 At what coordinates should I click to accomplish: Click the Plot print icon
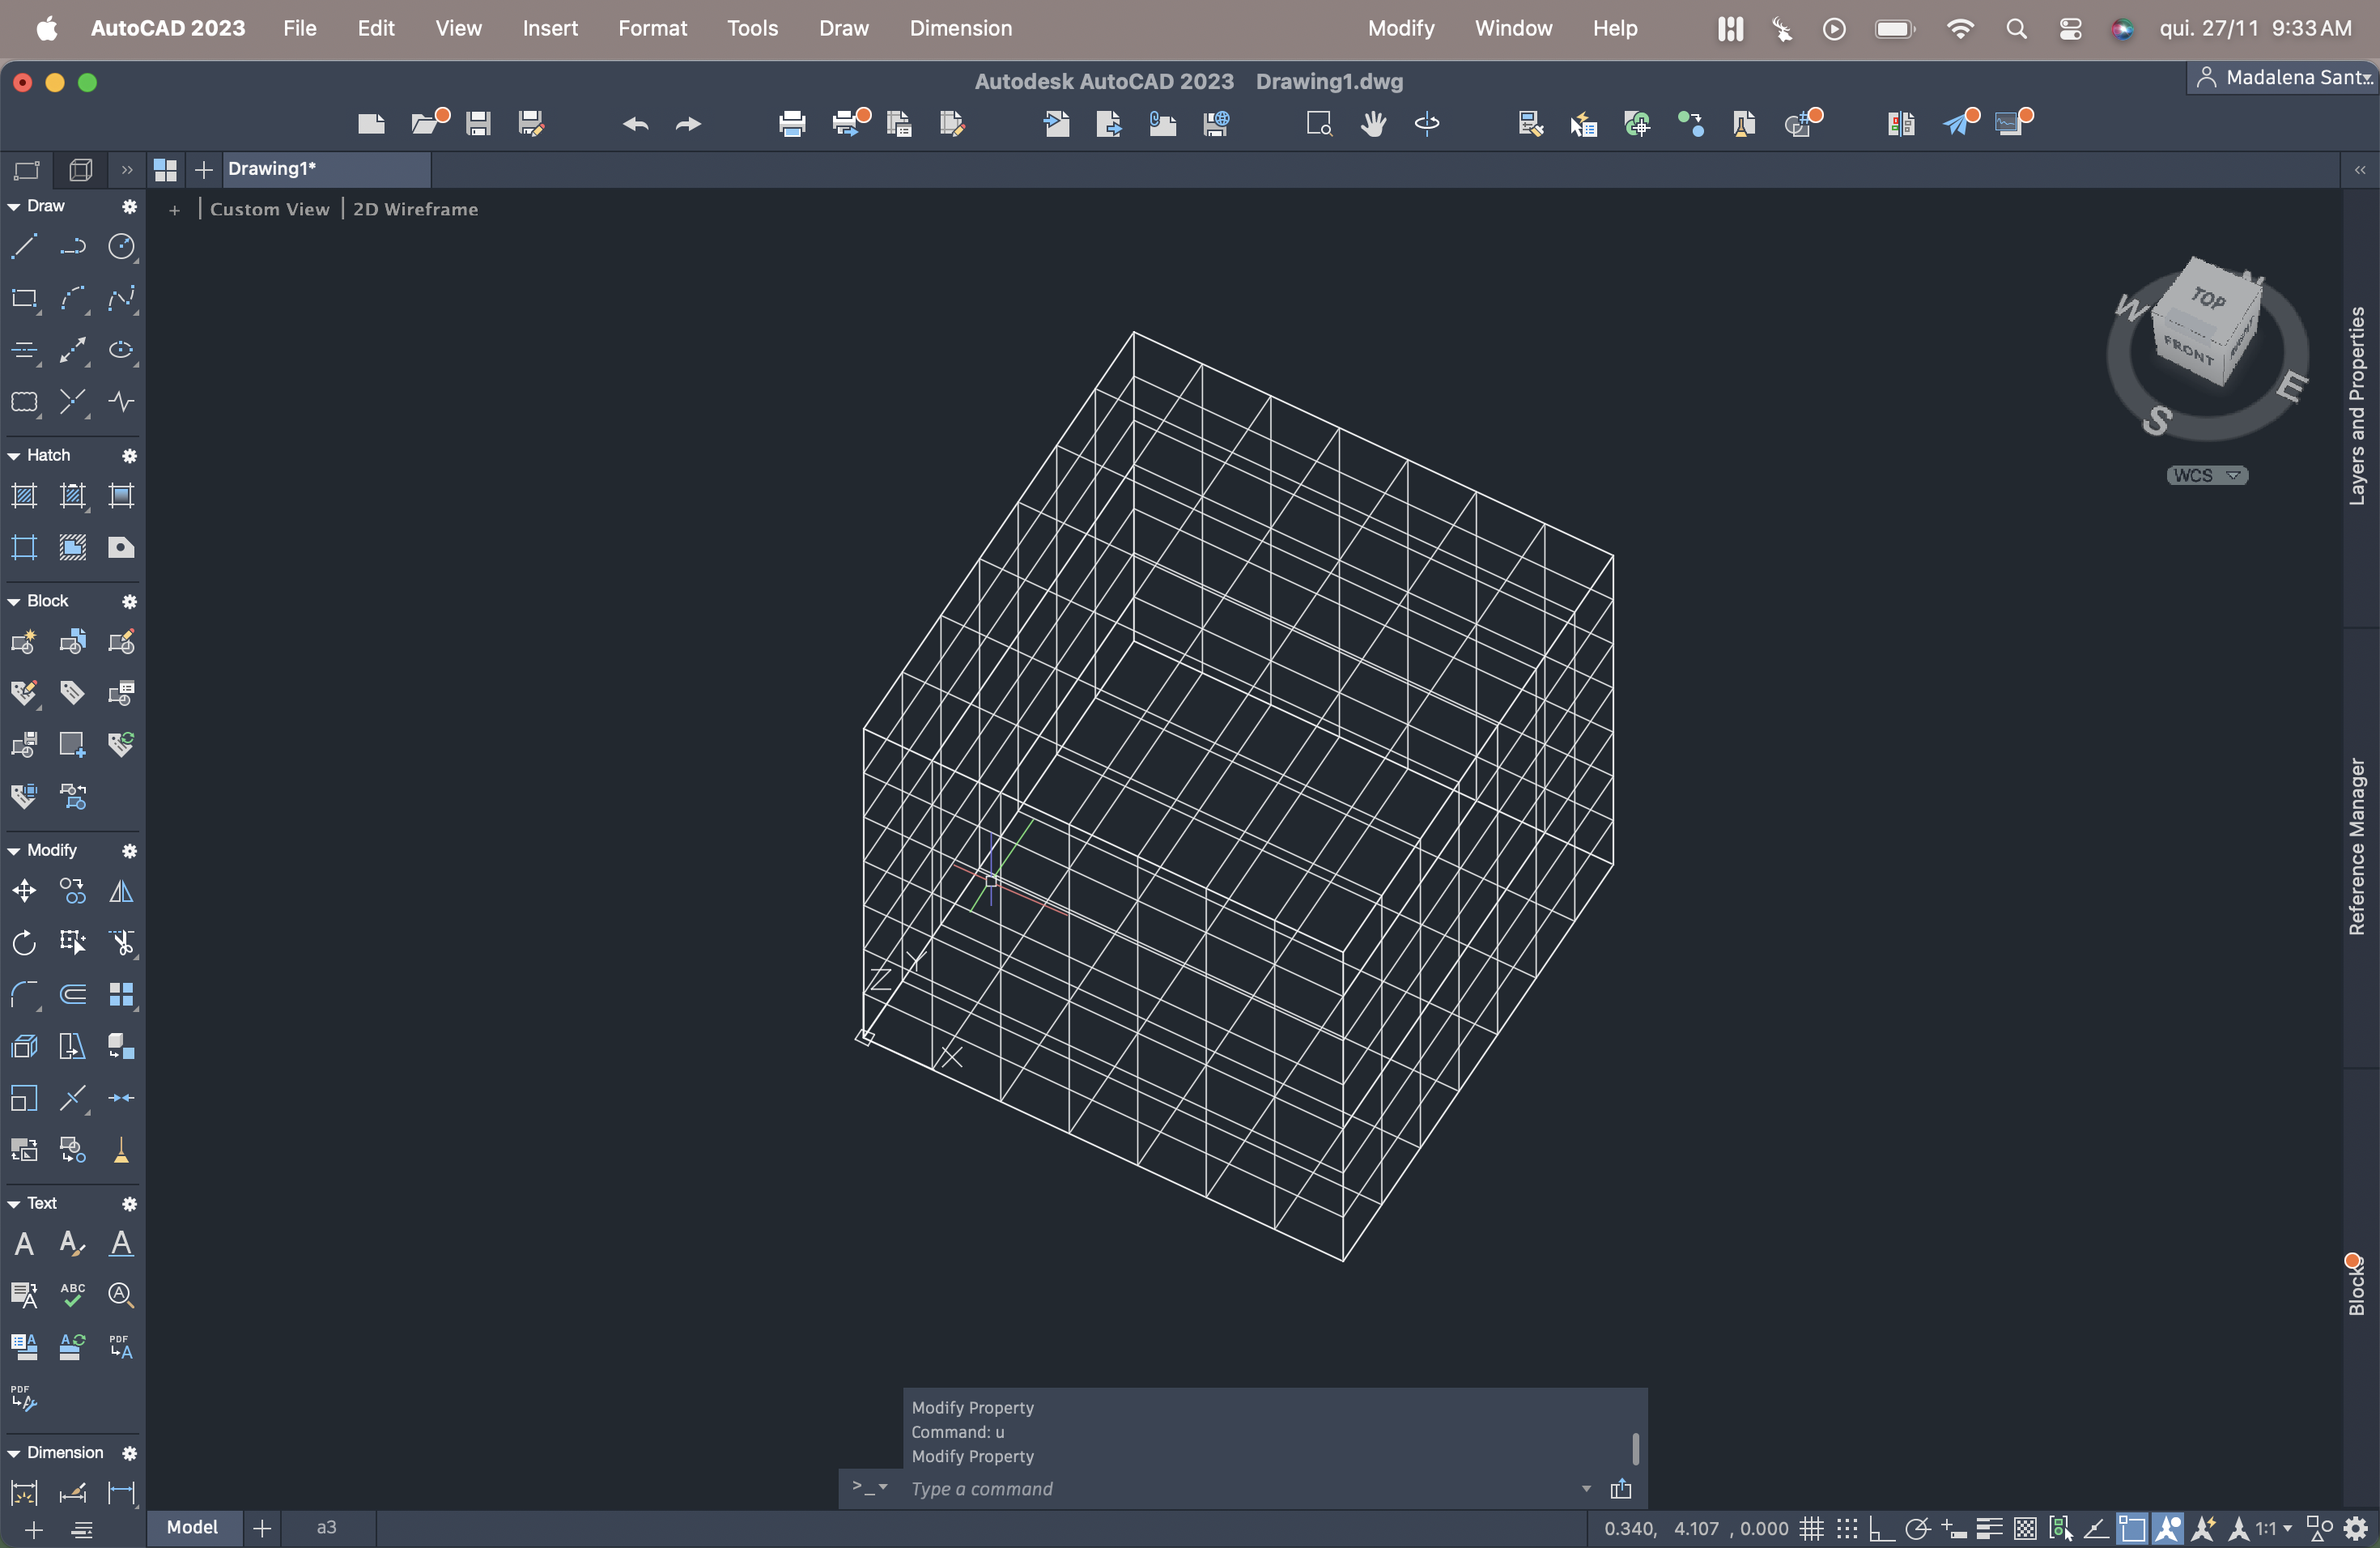click(x=791, y=123)
